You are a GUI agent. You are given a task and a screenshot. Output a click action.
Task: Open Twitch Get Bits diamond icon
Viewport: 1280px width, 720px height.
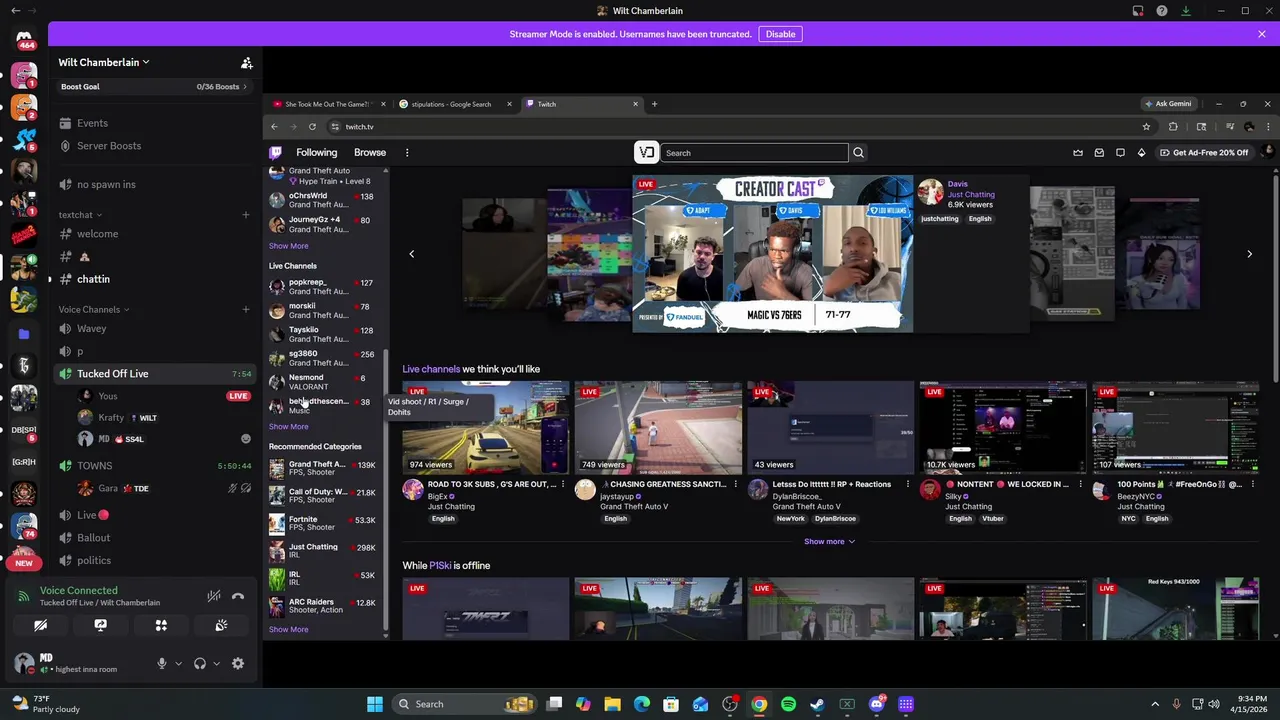1141,153
